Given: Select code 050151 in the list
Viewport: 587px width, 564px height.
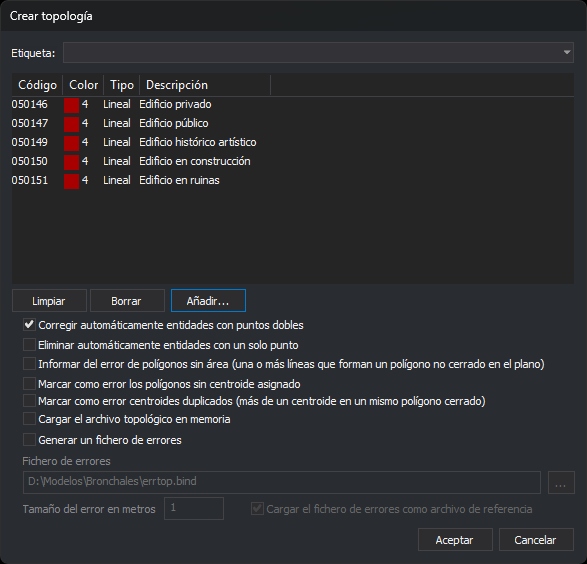Looking at the screenshot, I should 30,180.
